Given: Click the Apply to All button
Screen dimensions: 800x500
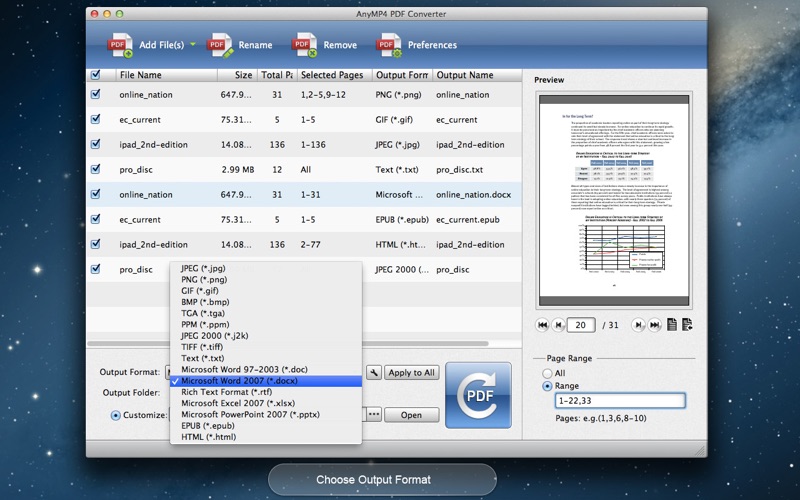Looking at the screenshot, I should [411, 372].
